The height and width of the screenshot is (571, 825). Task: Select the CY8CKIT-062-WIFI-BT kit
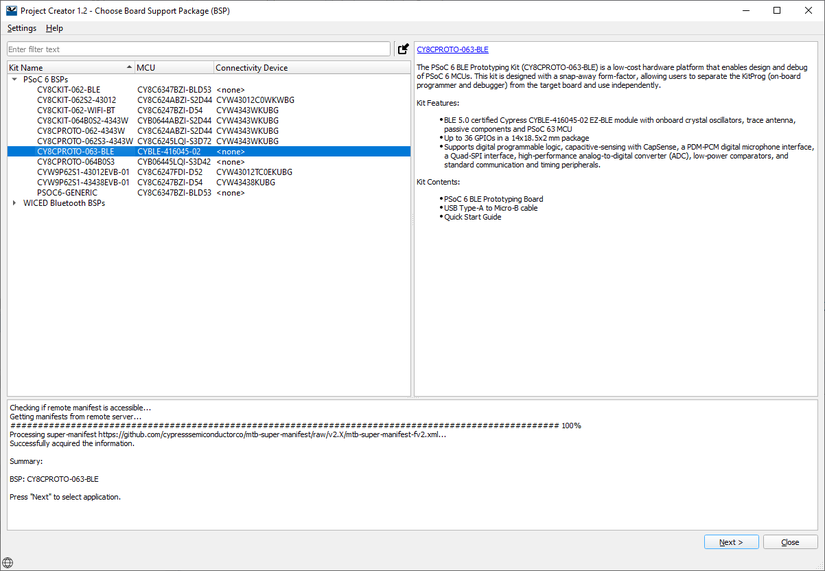(76, 111)
